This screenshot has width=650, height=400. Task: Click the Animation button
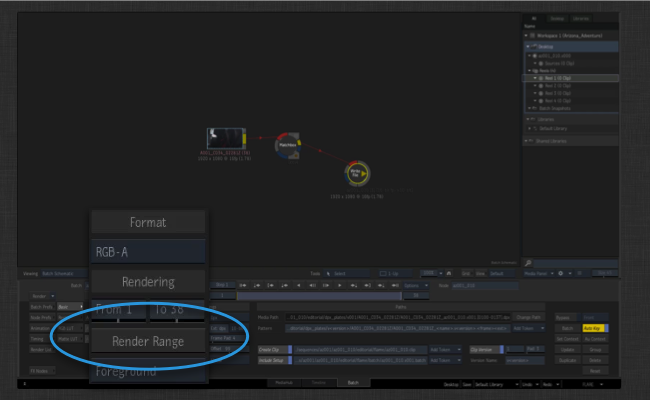42,328
